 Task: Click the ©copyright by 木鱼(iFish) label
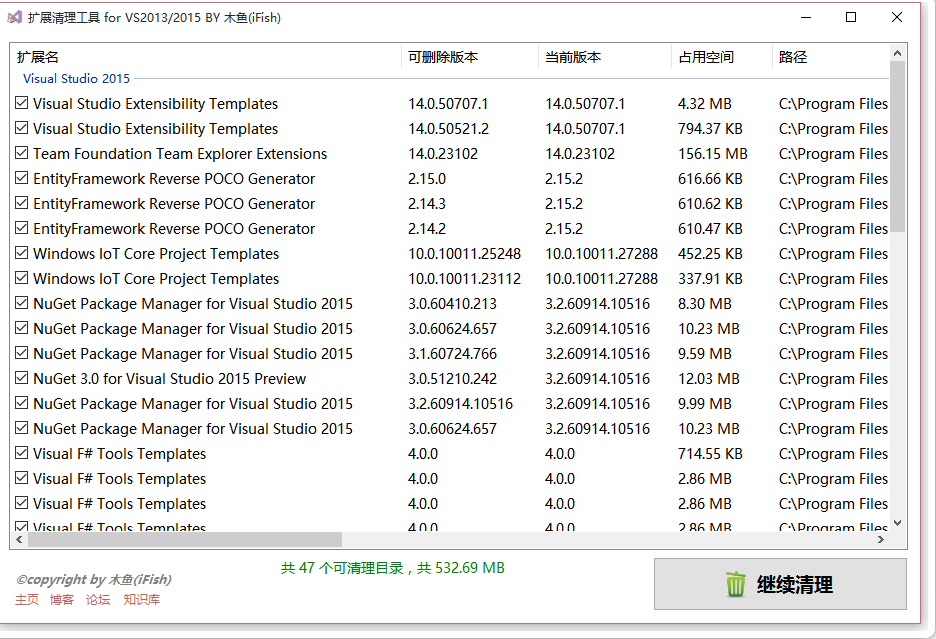tap(94, 579)
